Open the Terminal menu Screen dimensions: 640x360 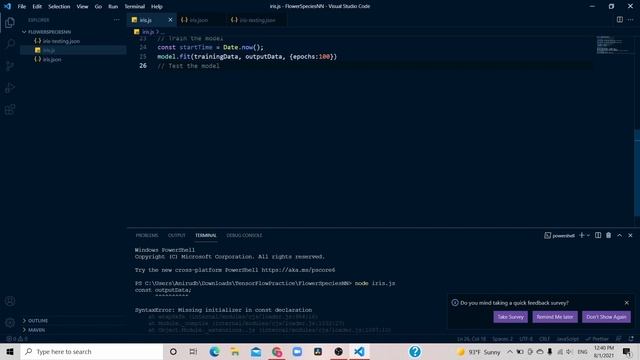tap(135, 7)
